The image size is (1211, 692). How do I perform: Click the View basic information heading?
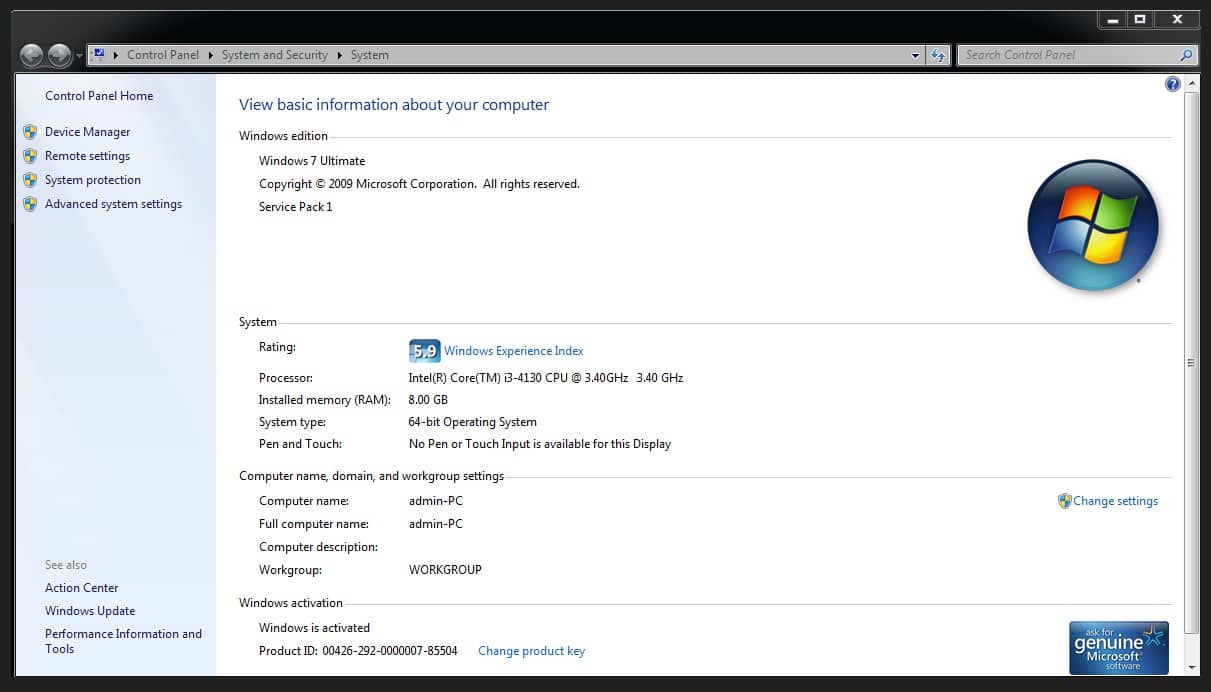(394, 105)
